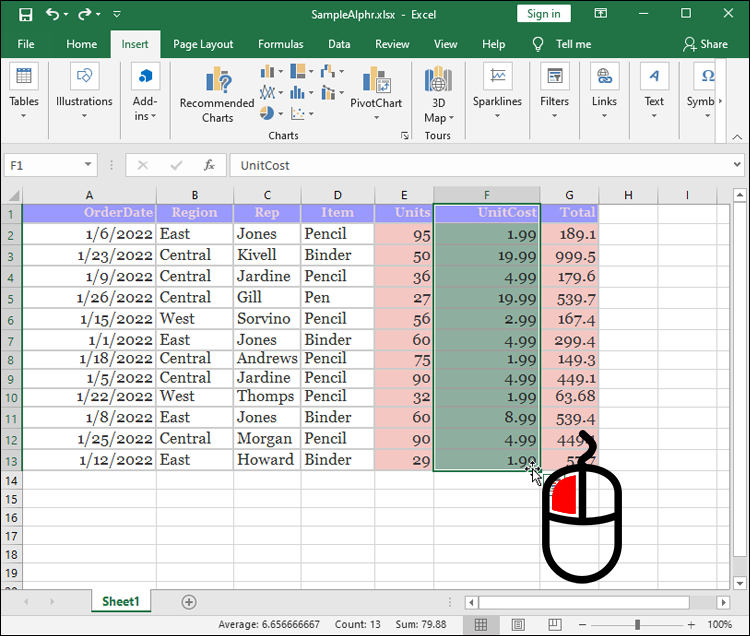750x636 pixels.
Task: Switch to the View tab
Action: click(445, 44)
